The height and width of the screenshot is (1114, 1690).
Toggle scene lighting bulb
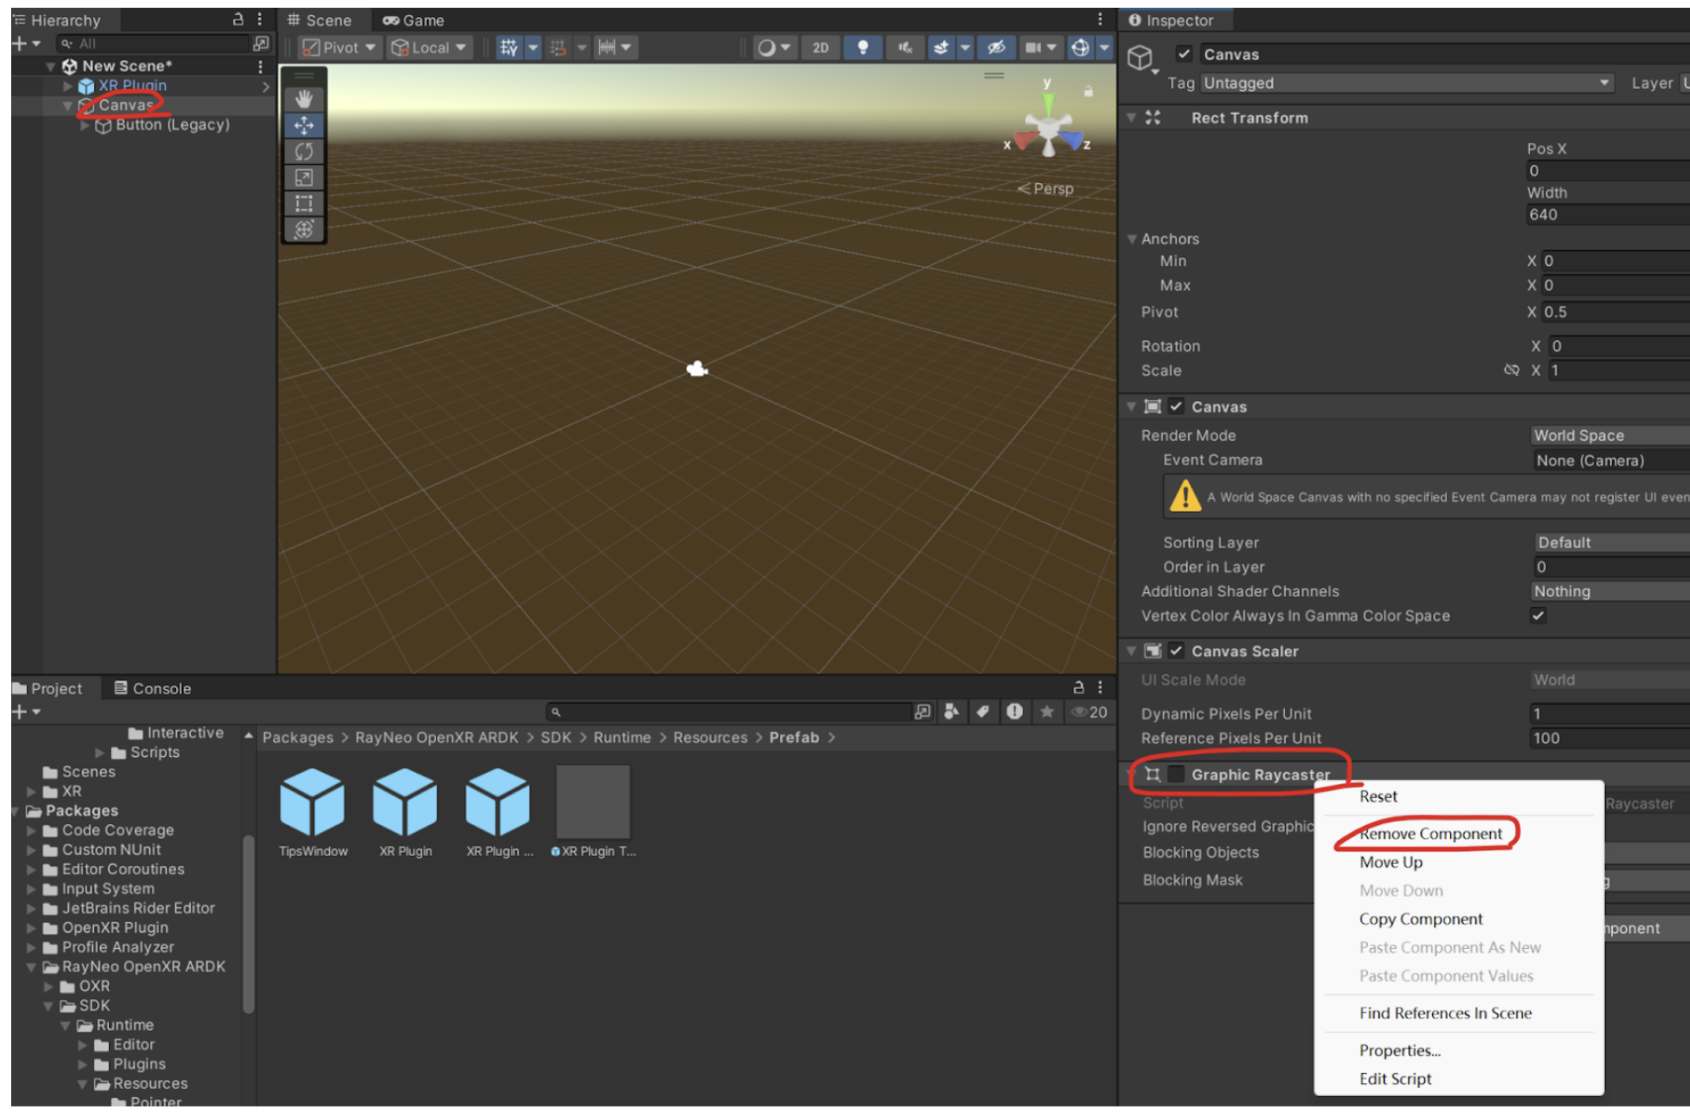pyautogui.click(x=862, y=47)
